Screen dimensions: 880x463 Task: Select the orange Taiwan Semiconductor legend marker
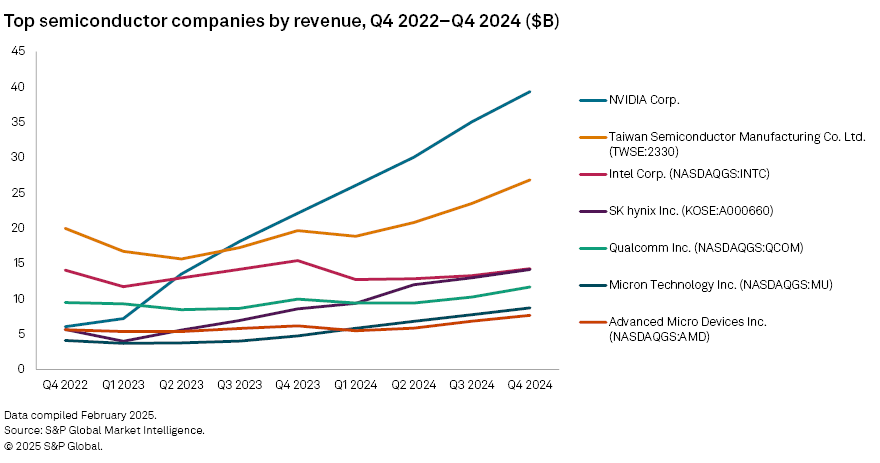point(593,137)
